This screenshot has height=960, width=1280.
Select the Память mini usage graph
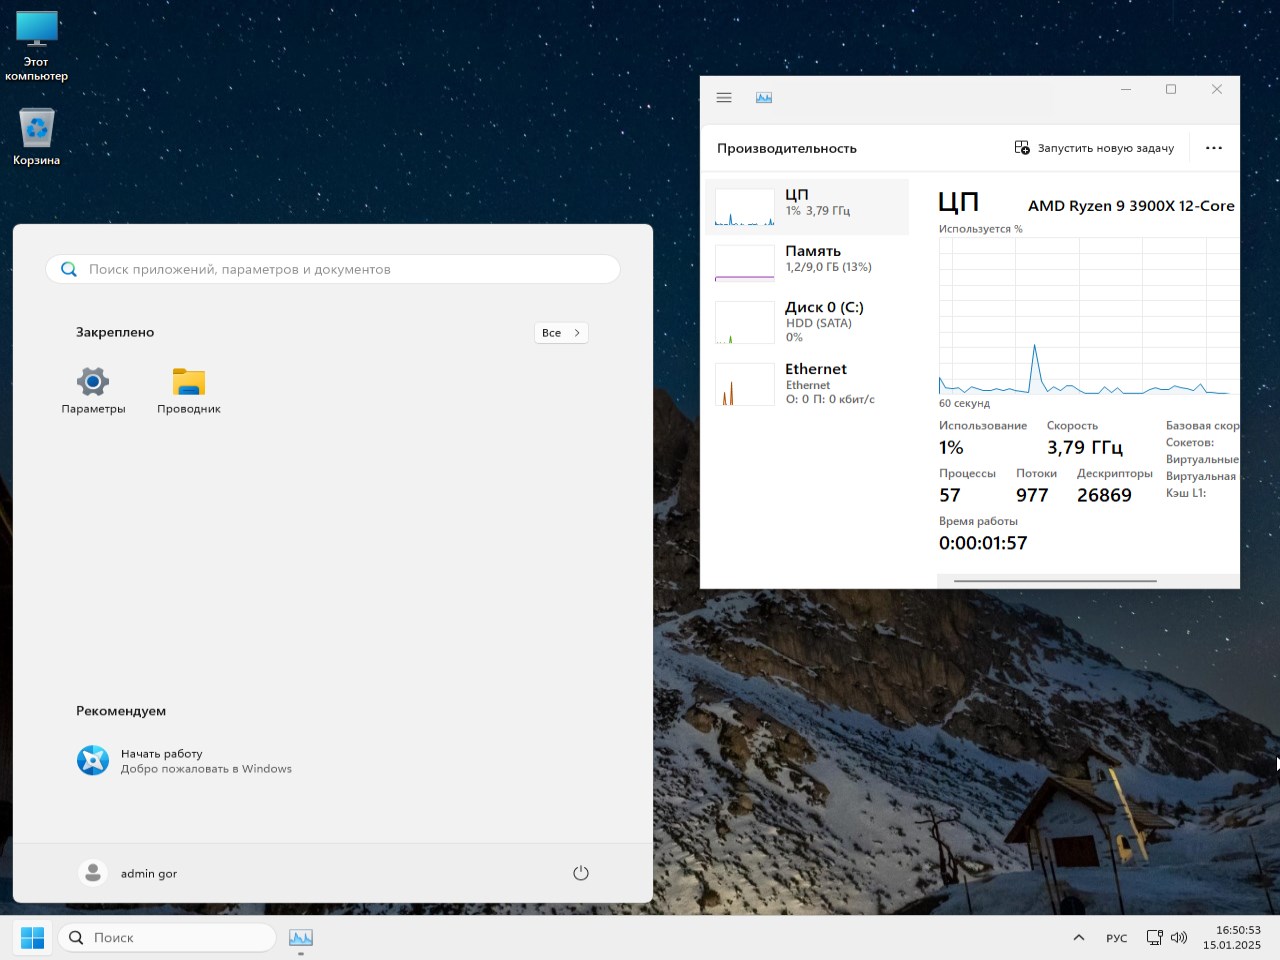pyautogui.click(x=745, y=263)
